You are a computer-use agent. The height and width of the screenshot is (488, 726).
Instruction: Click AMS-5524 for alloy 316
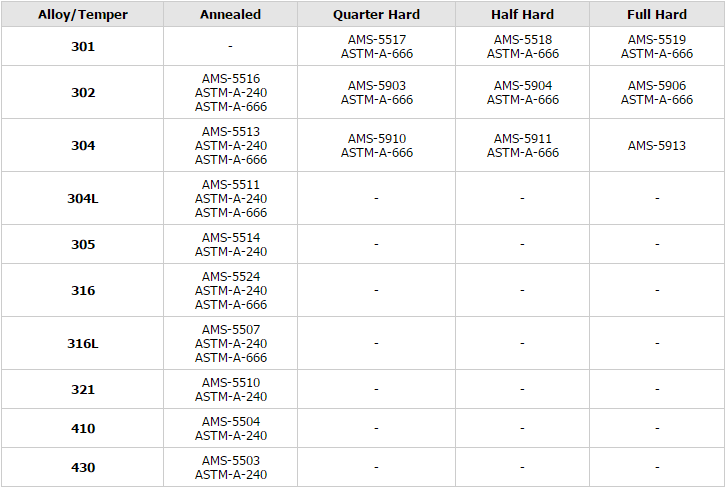coord(231,277)
